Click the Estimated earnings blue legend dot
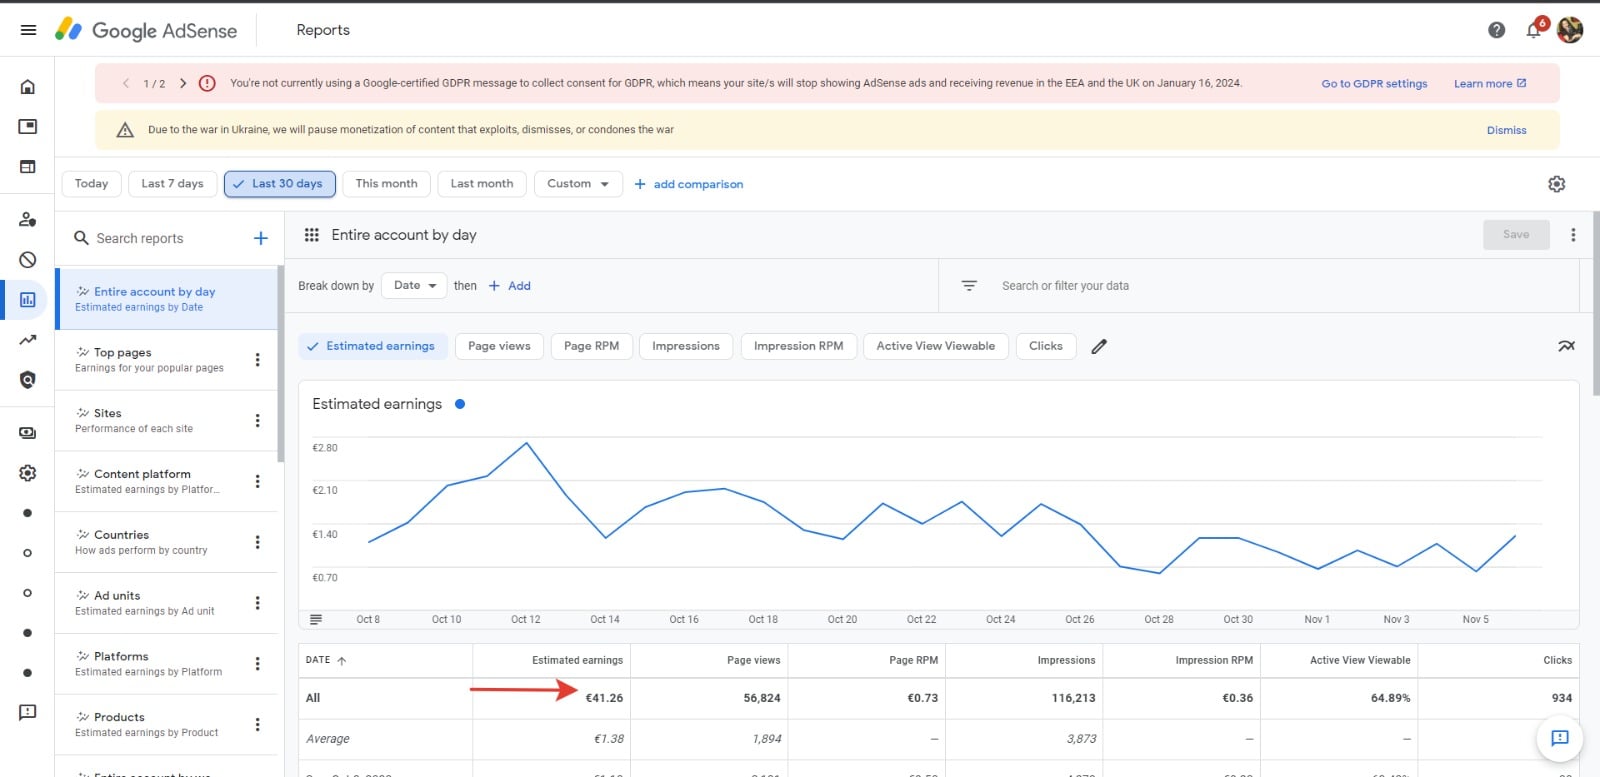 [460, 404]
